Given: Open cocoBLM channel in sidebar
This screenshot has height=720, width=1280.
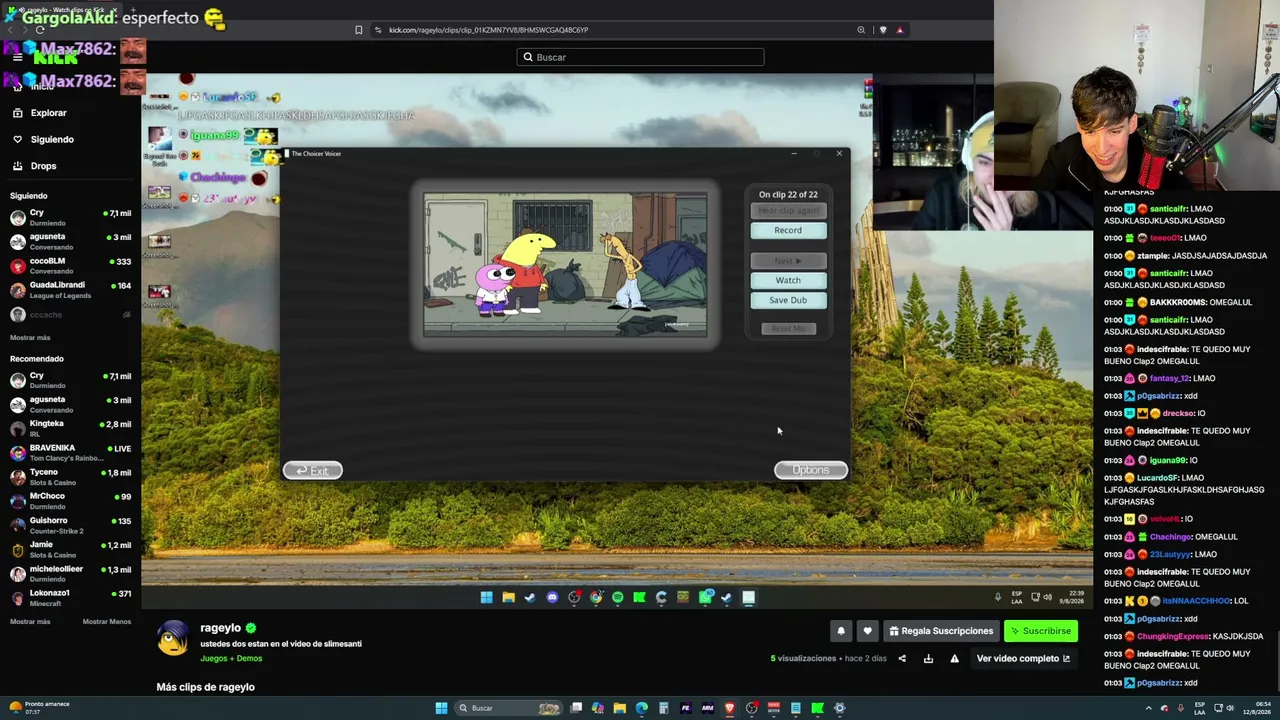Looking at the screenshot, I should tap(70, 265).
